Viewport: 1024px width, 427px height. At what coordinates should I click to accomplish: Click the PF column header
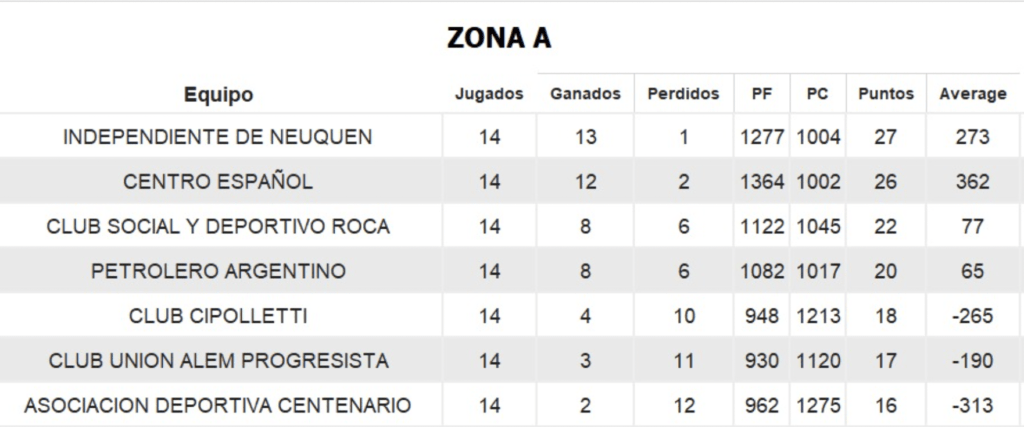pyautogui.click(x=761, y=94)
